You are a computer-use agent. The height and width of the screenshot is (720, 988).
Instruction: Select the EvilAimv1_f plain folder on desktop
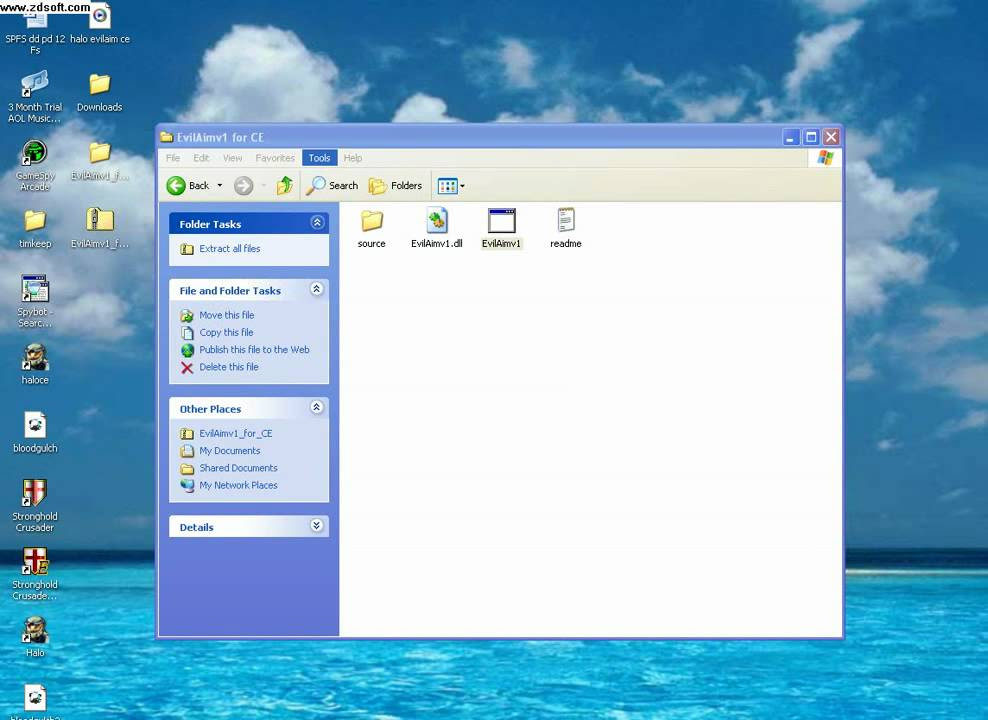(x=100, y=161)
